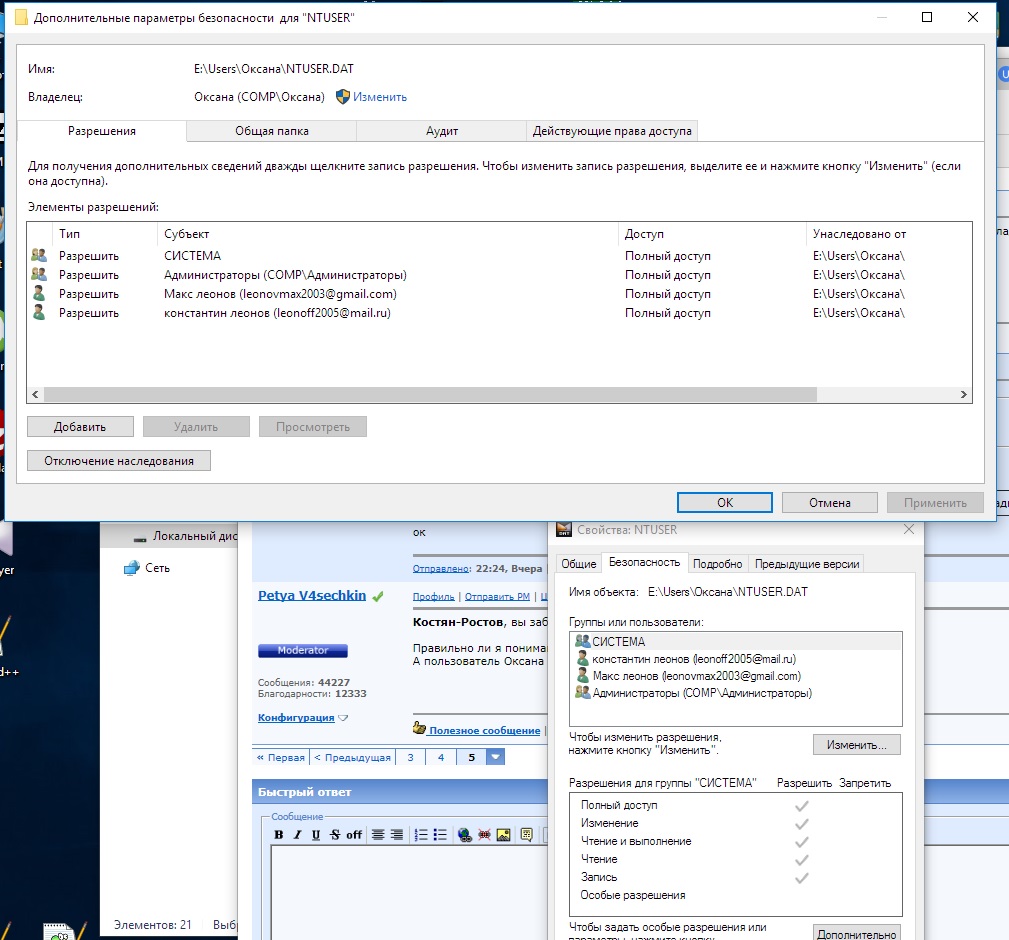Click the thumbs-up useful message icon
1009x940 pixels.
[420, 729]
